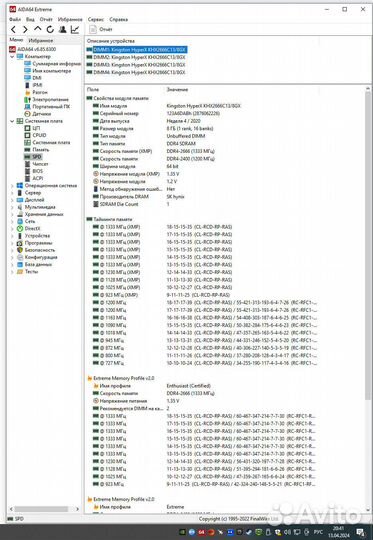373x540 pixels.
Task: Go back with the left arrow button
Action: [13, 30]
